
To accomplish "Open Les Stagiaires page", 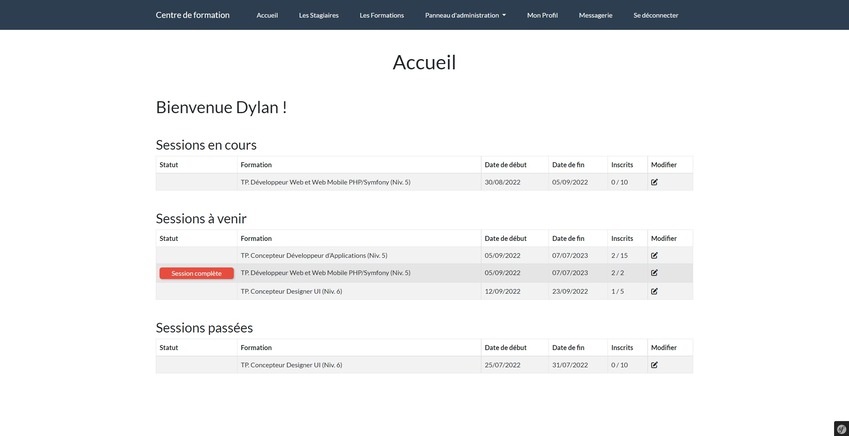I will coord(318,15).
